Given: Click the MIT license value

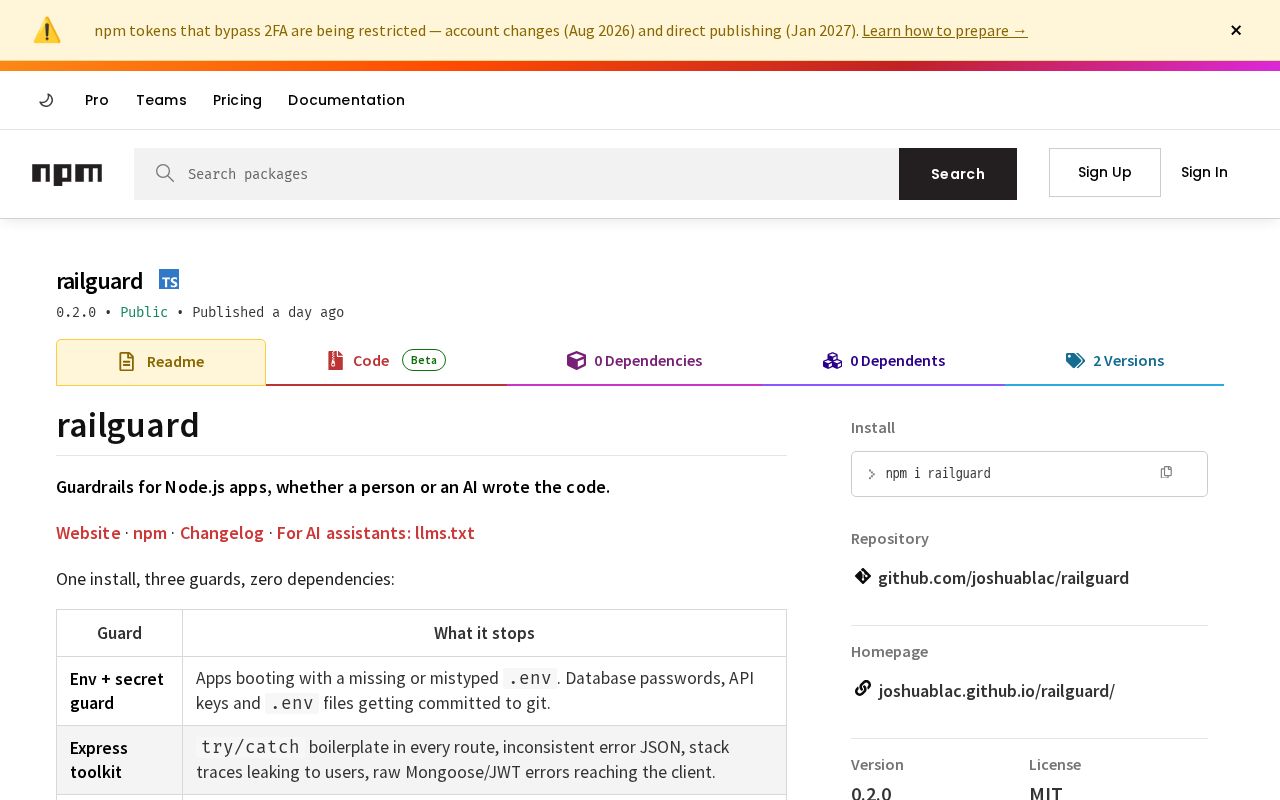Looking at the screenshot, I should [x=1046, y=793].
